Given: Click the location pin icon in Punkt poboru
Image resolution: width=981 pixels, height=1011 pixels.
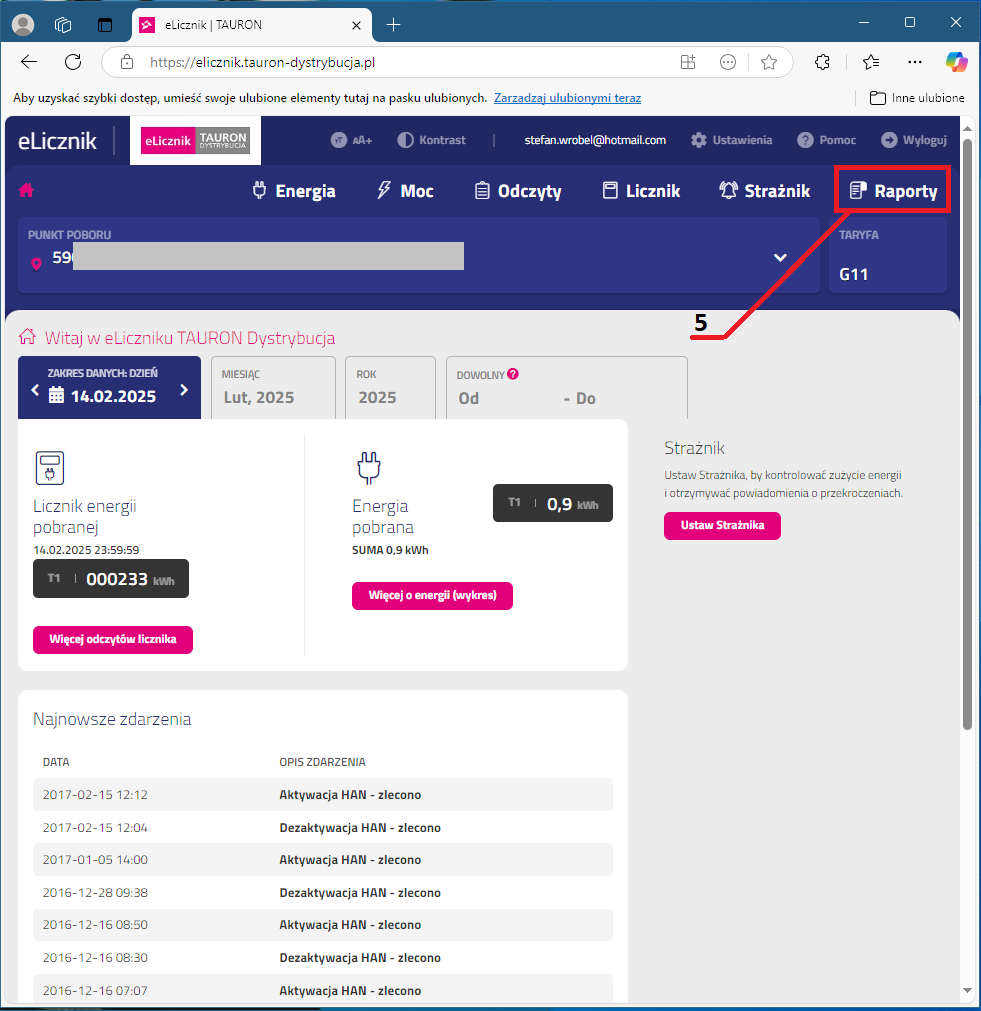Looking at the screenshot, I should (x=37, y=264).
